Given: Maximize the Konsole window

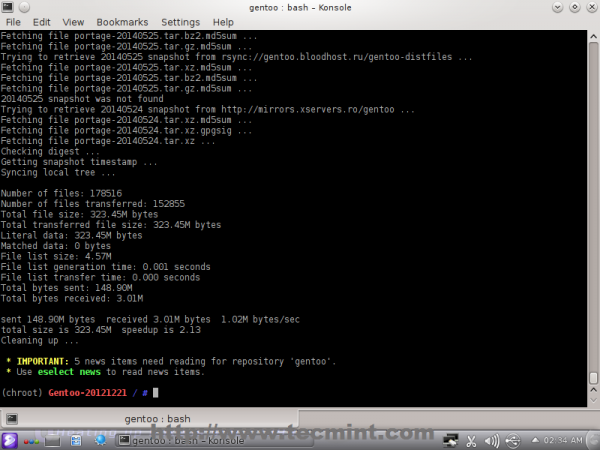Looking at the screenshot, I should 575,7.
